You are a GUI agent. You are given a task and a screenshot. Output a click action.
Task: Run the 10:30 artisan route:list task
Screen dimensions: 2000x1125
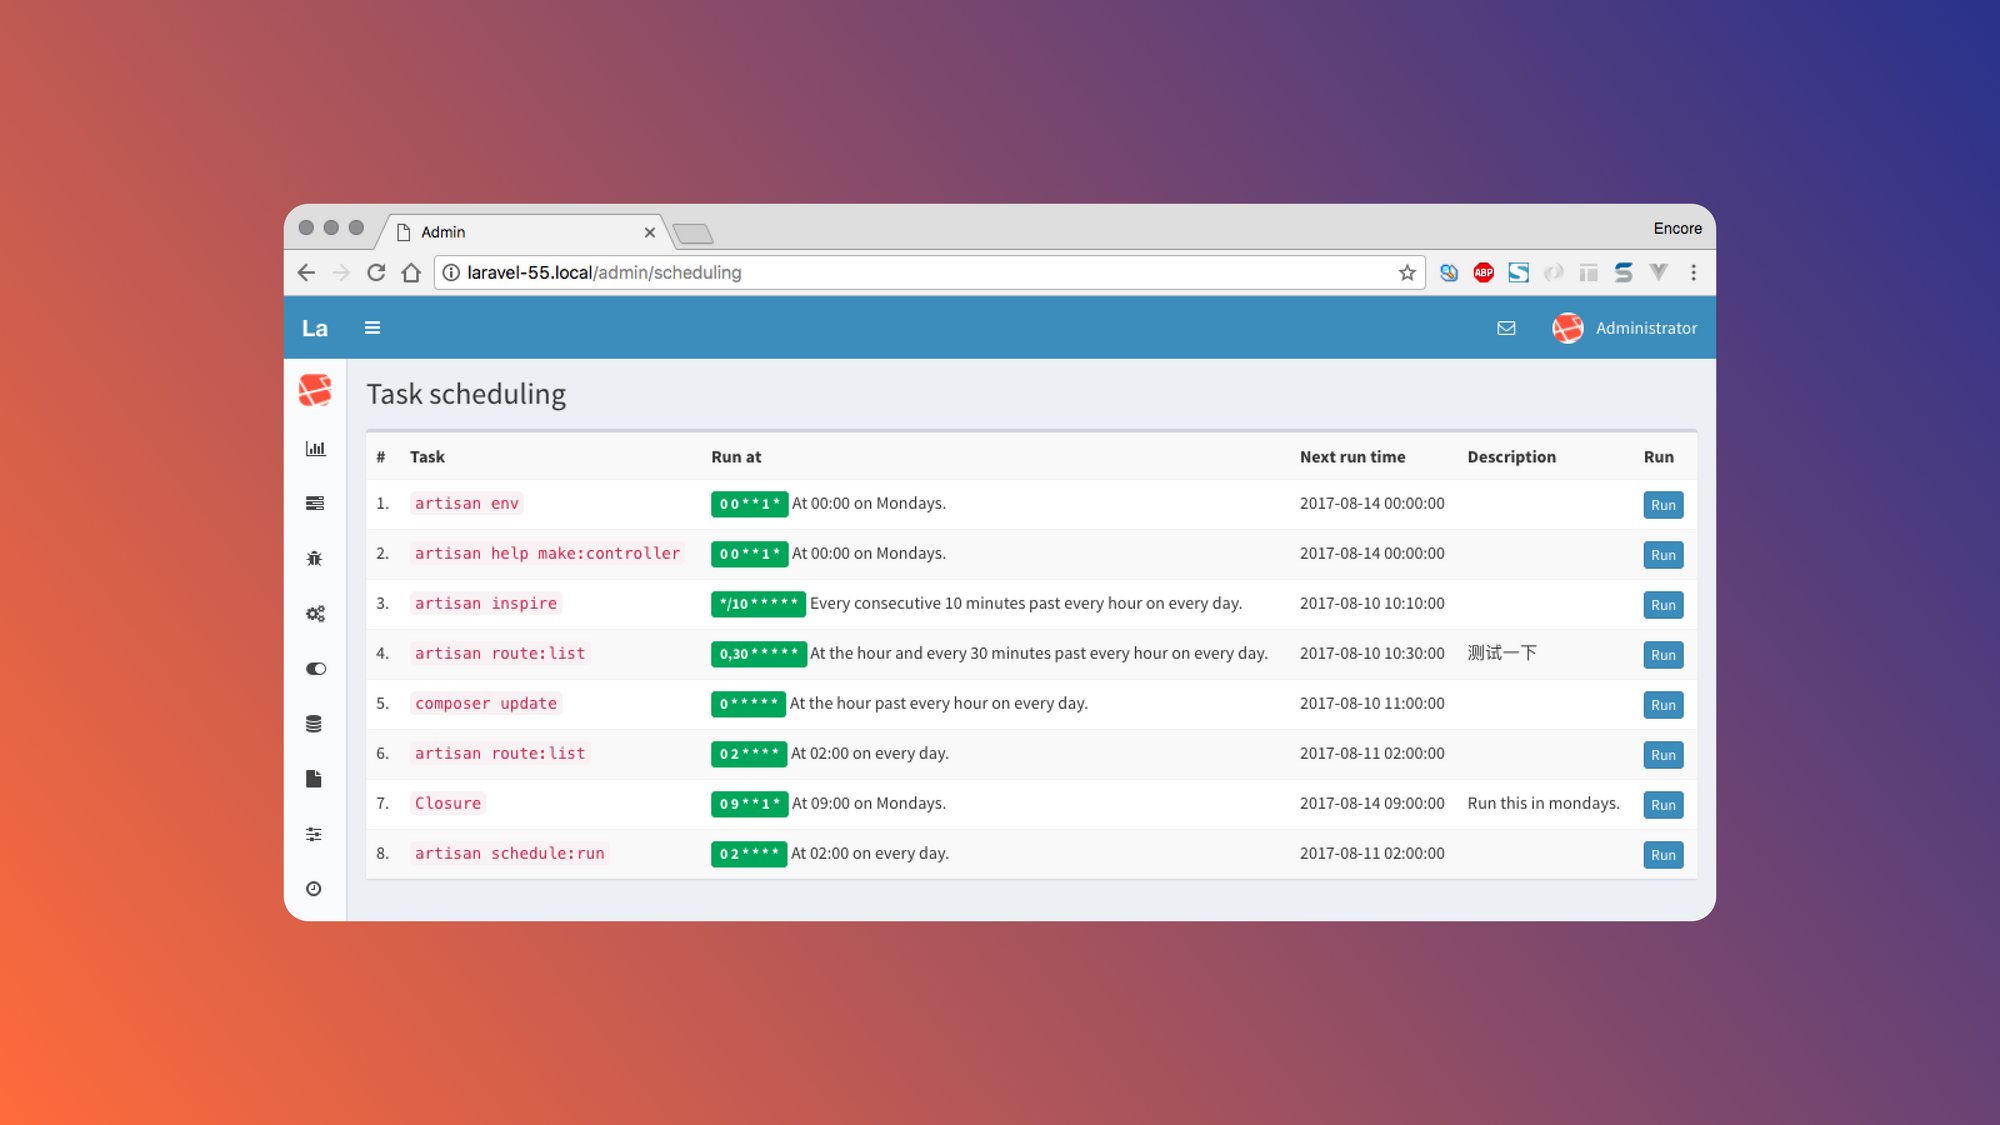point(1663,655)
